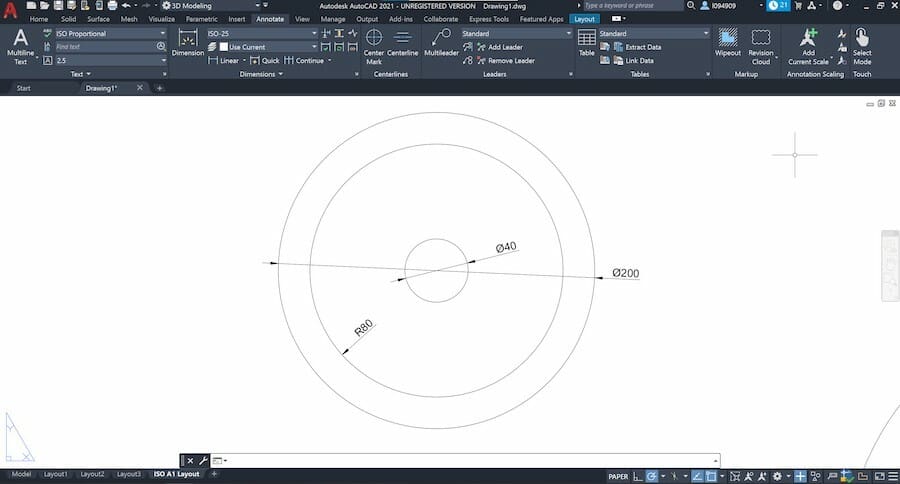
Task: Click Remove Leader button
Action: (x=506, y=60)
